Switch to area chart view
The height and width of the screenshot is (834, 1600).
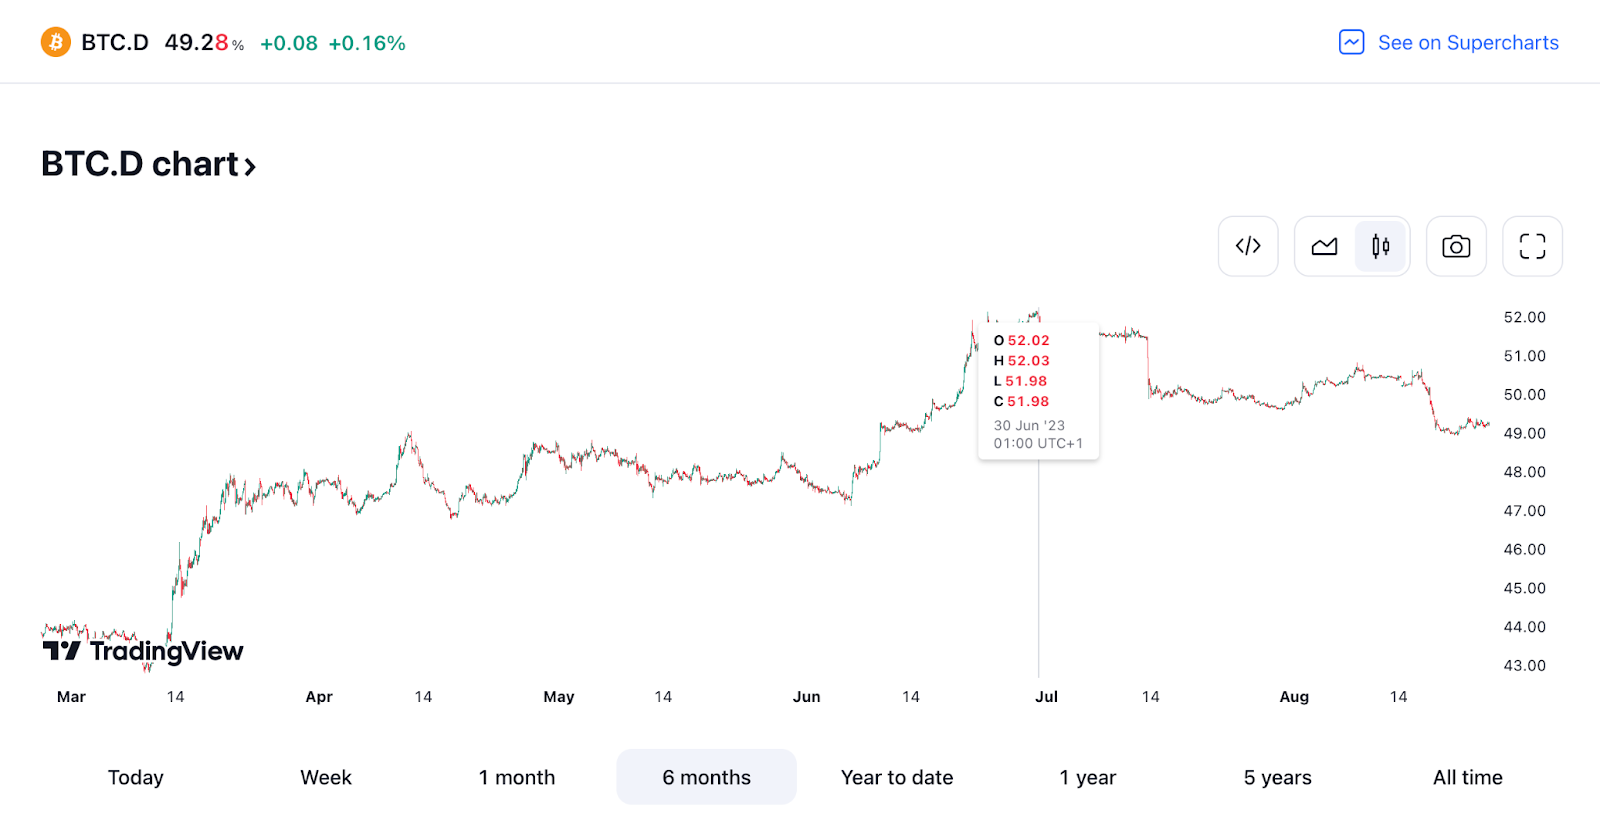1324,246
